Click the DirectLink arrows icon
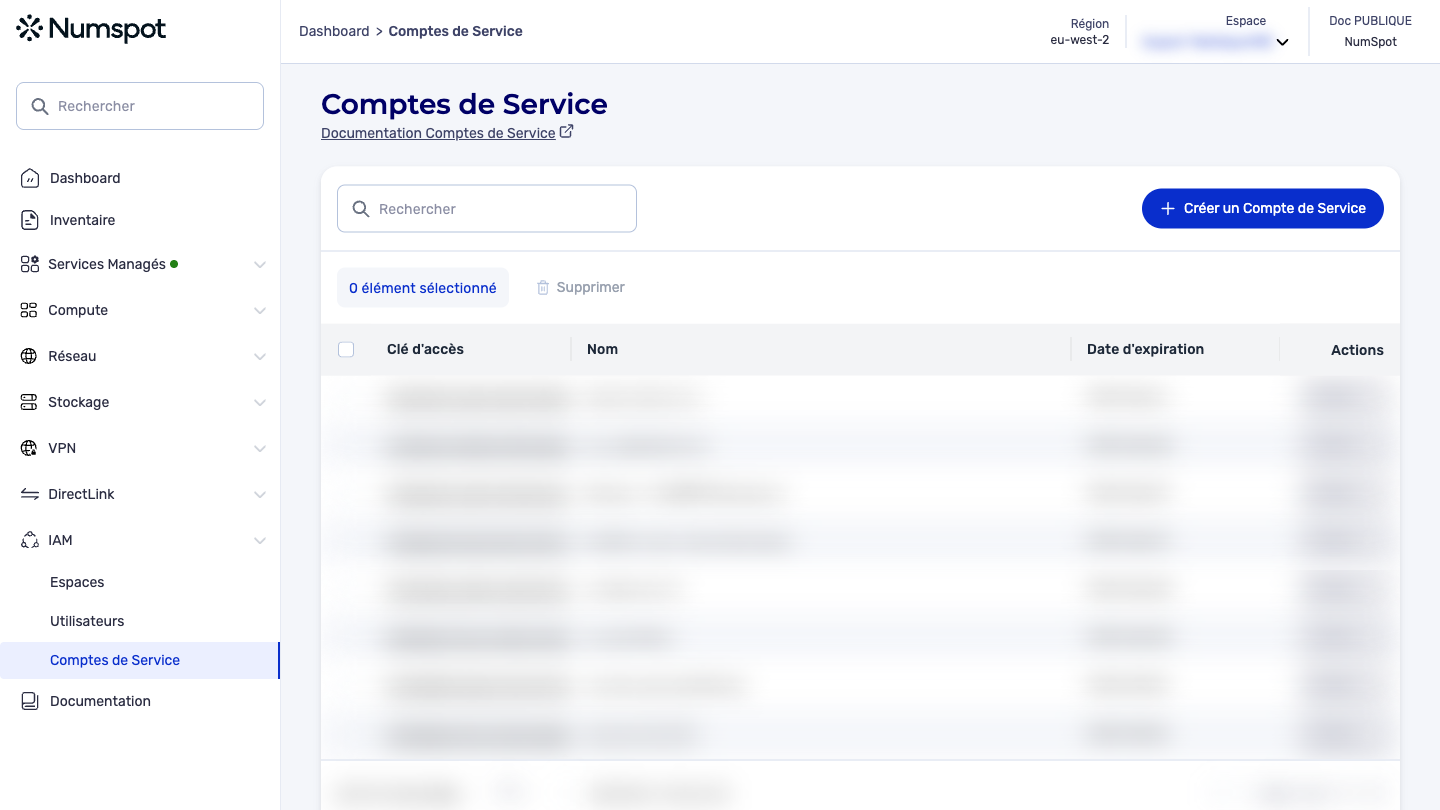 [29, 494]
